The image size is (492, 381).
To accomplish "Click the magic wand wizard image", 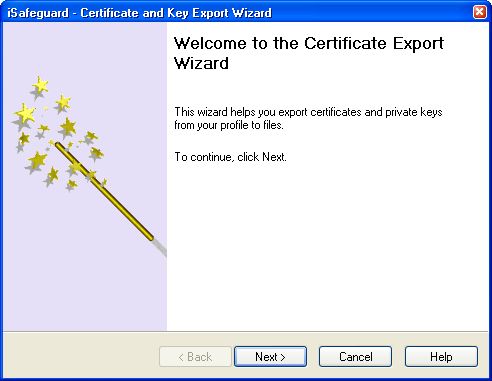I will pos(85,177).
